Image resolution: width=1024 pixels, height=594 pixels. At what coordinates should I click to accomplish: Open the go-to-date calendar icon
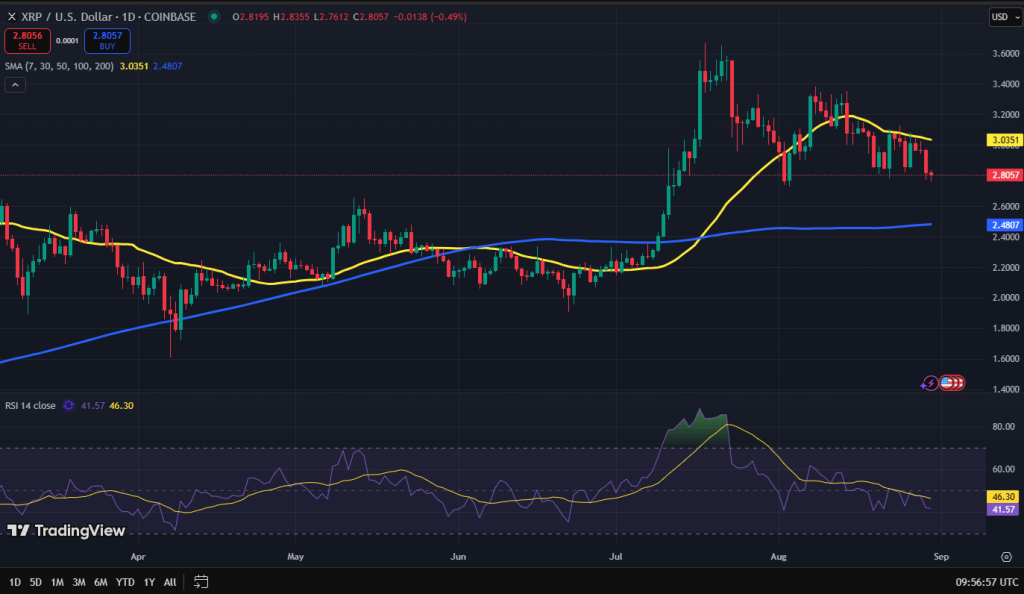(201, 582)
